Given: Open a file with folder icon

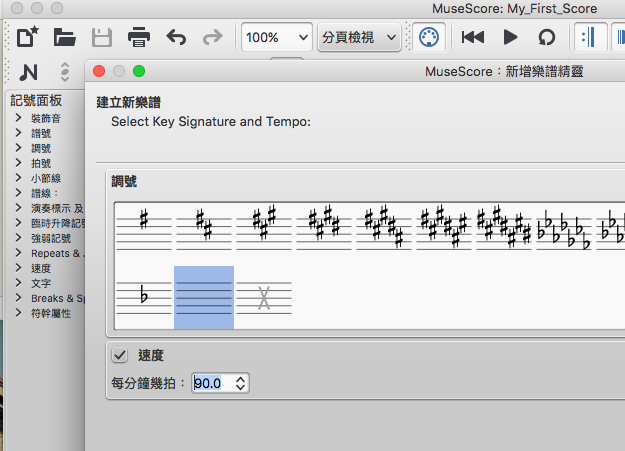Looking at the screenshot, I should [x=65, y=38].
